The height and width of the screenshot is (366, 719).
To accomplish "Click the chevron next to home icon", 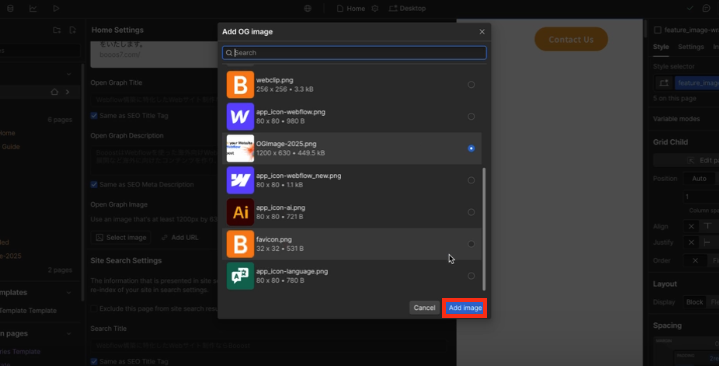I will [67, 92].
